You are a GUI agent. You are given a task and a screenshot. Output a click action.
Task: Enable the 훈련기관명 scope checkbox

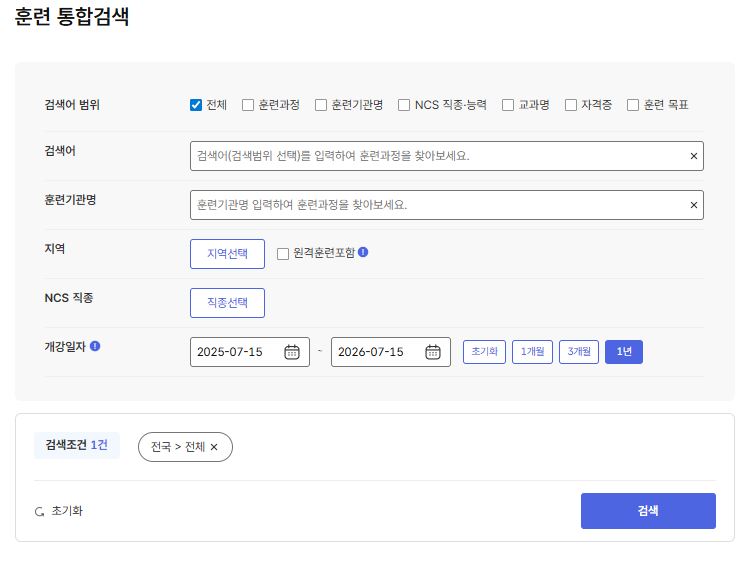click(x=321, y=105)
